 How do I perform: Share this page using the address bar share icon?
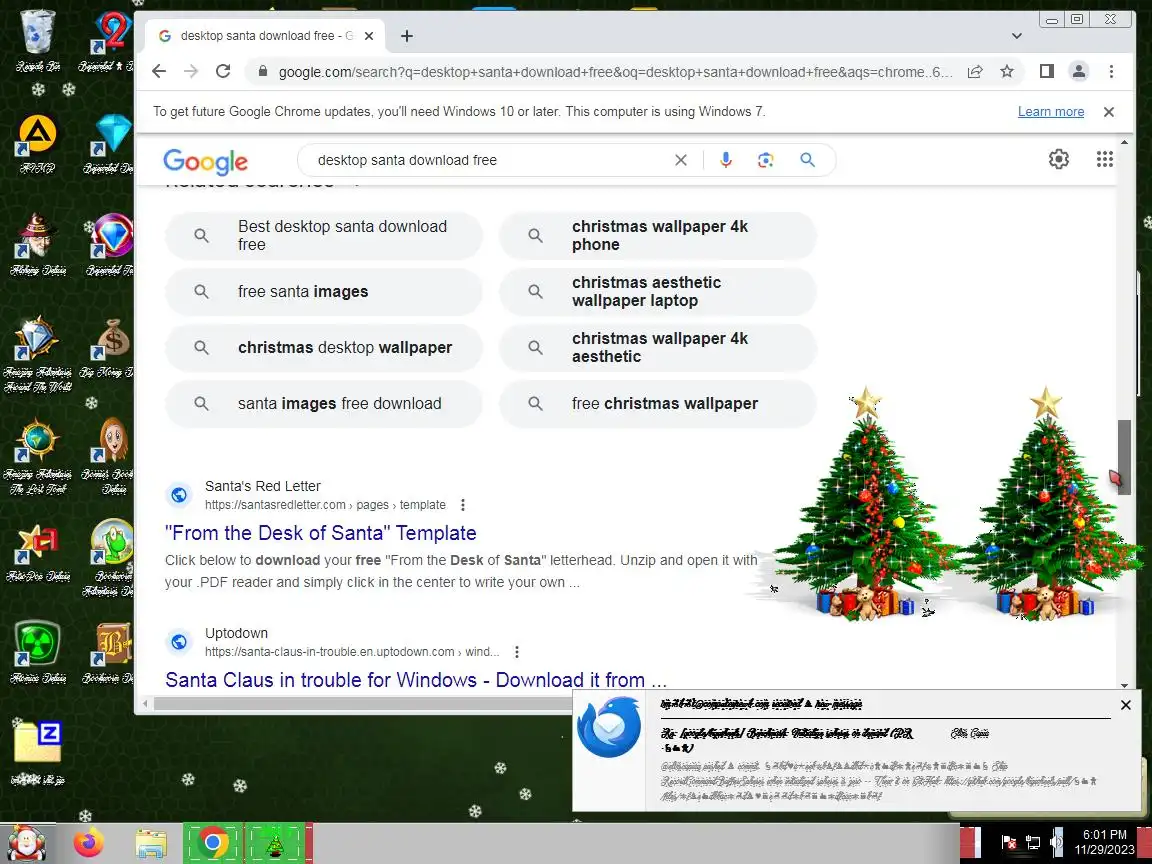pos(975,71)
